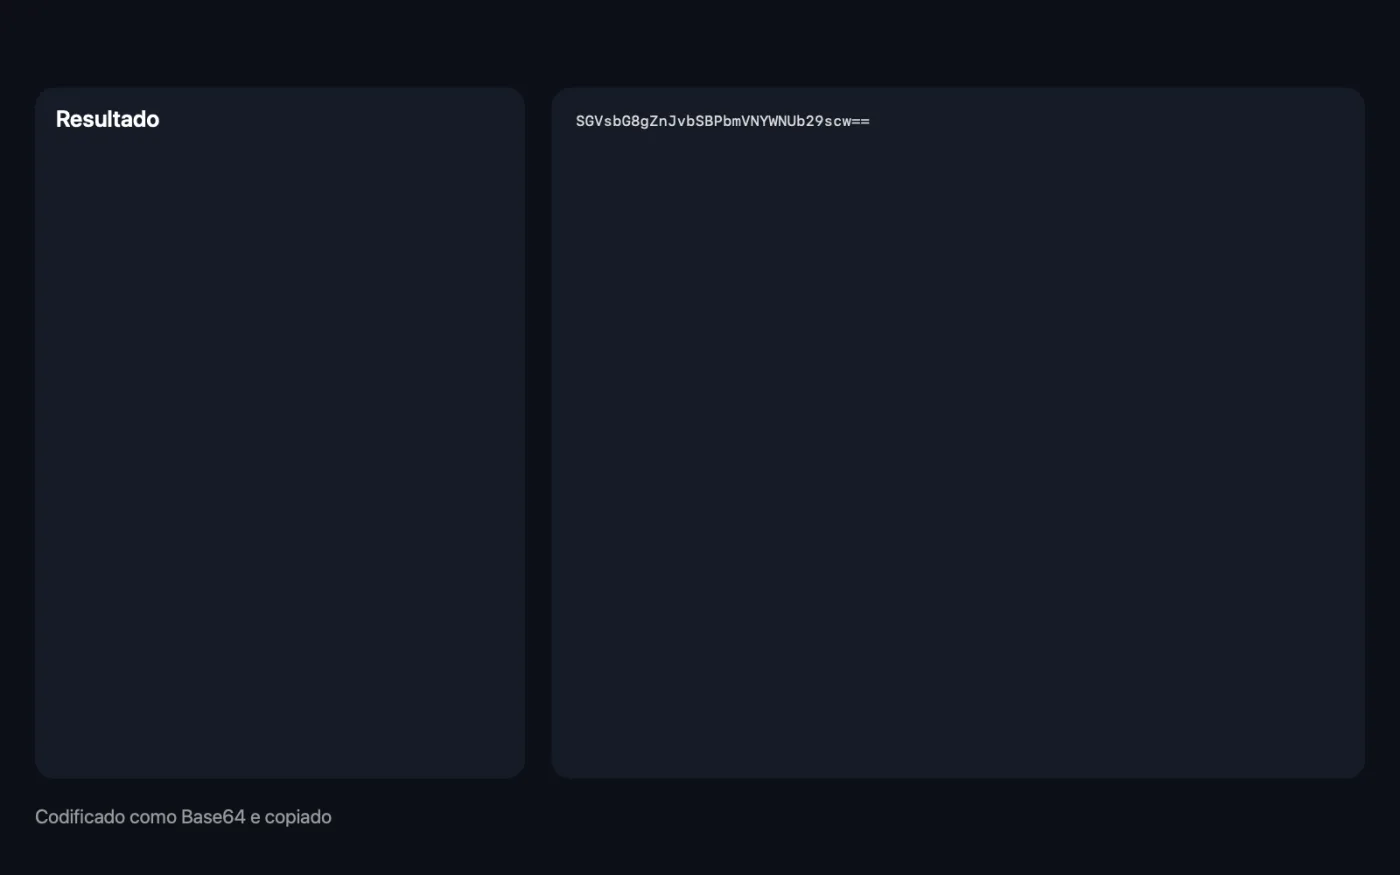Click the center of the large output text area
The width and height of the screenshot is (1400, 875).
(x=958, y=432)
